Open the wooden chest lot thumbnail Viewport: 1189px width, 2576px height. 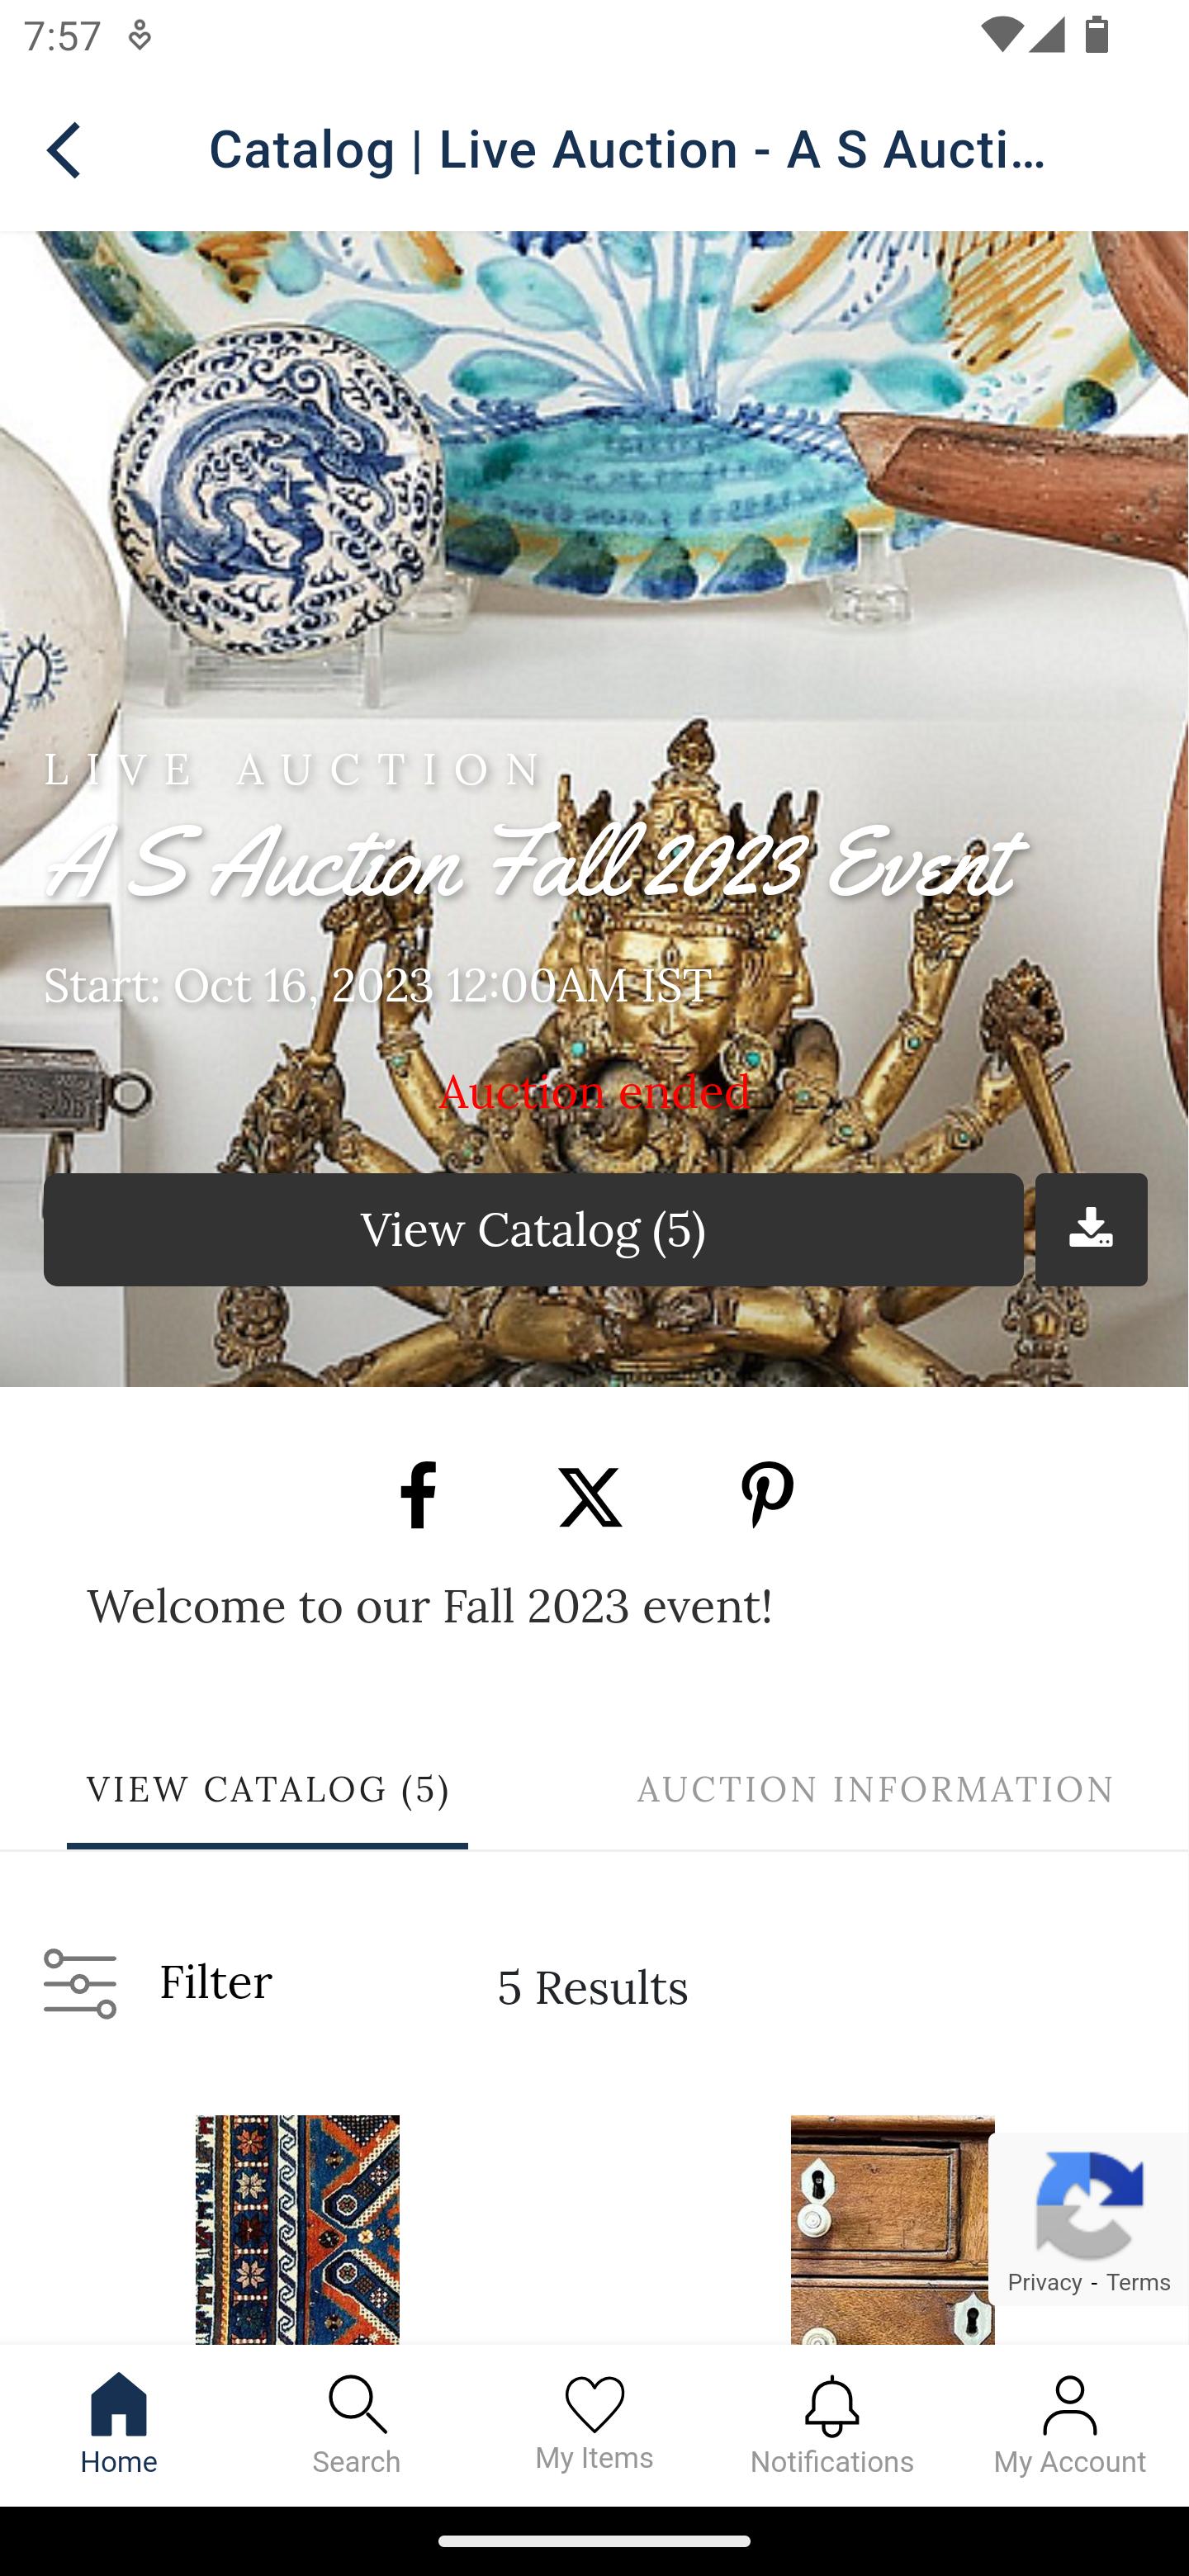click(x=892, y=2229)
